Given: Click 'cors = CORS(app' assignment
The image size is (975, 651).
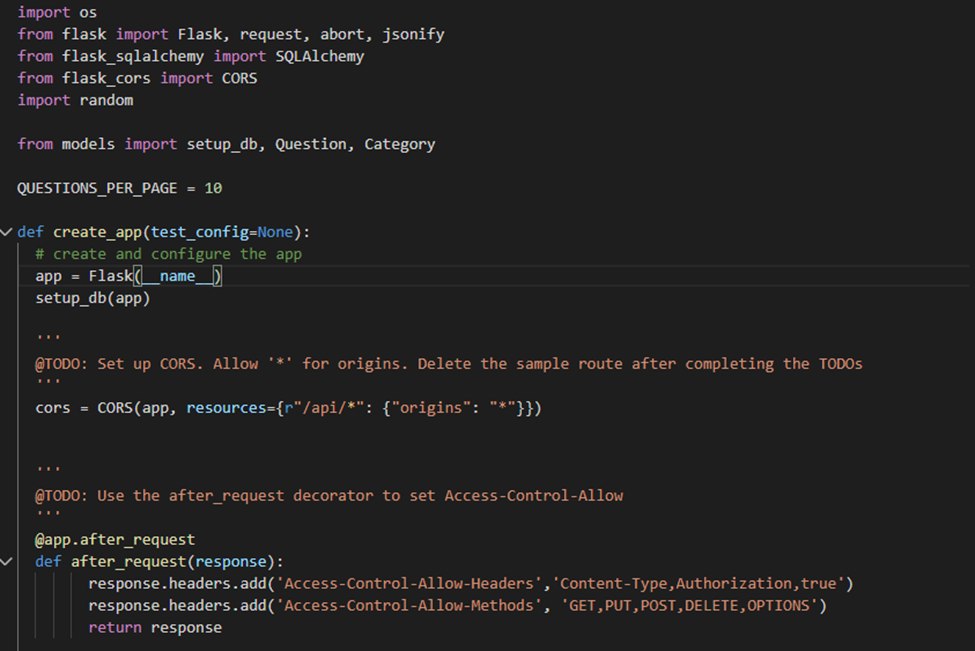Looking at the screenshot, I should click(102, 408).
